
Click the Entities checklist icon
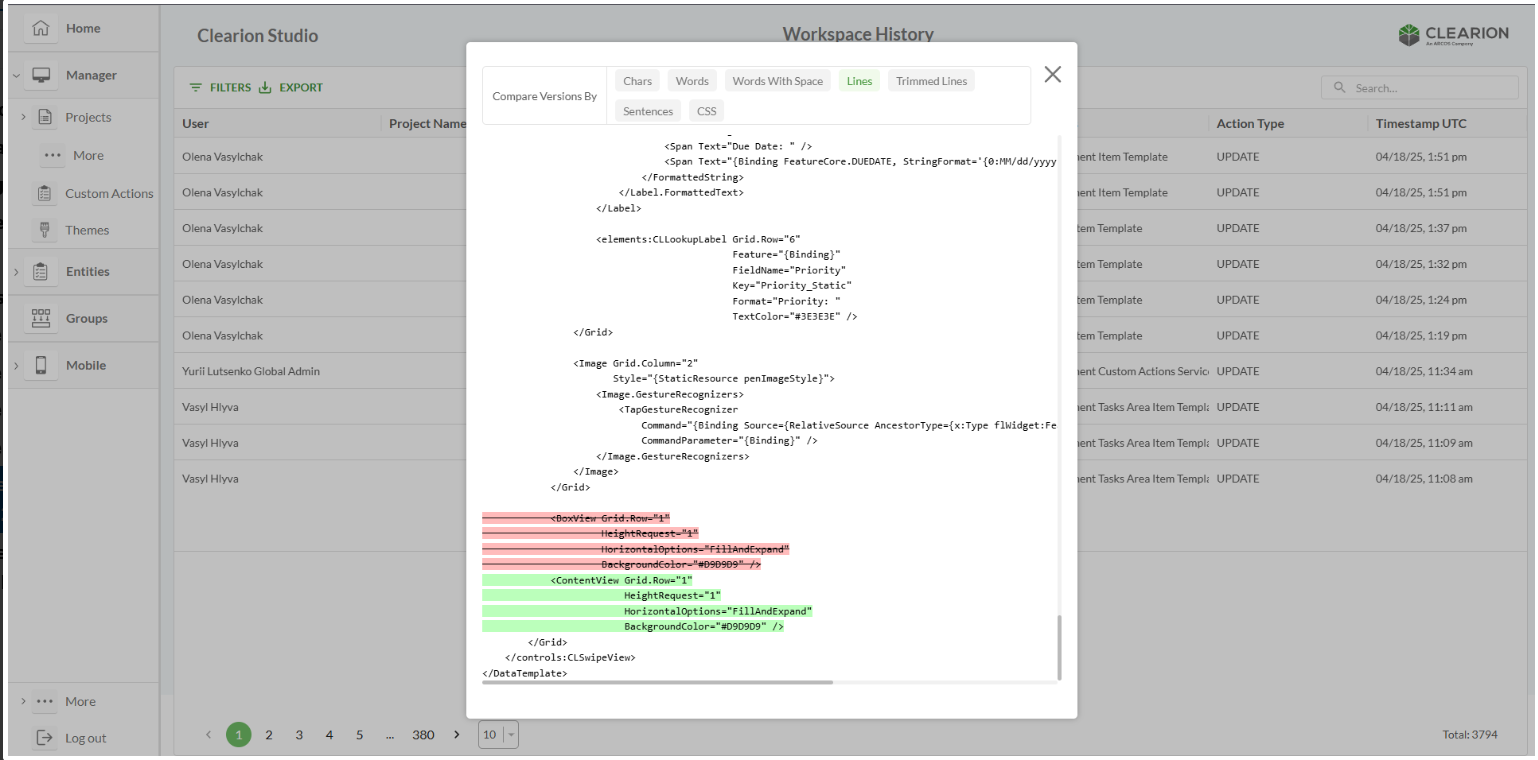click(41, 271)
